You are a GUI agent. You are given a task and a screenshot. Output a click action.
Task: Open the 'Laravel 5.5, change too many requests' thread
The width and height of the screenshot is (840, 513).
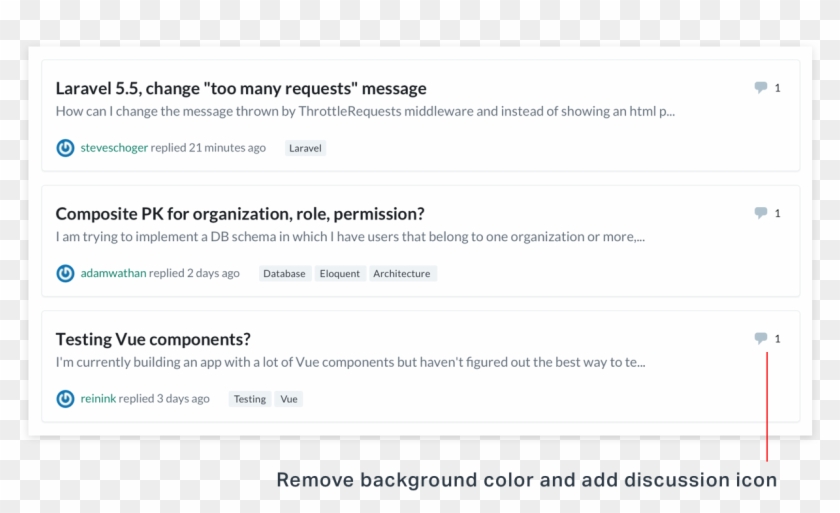click(x=240, y=88)
